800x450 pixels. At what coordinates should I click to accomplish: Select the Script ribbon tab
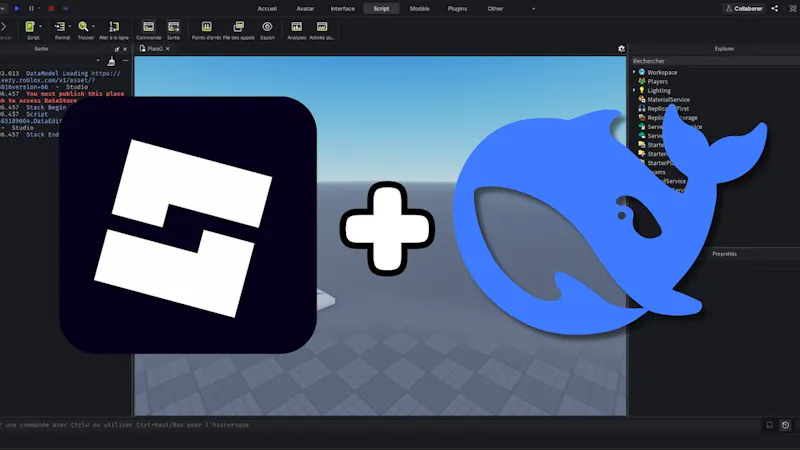[x=381, y=9]
